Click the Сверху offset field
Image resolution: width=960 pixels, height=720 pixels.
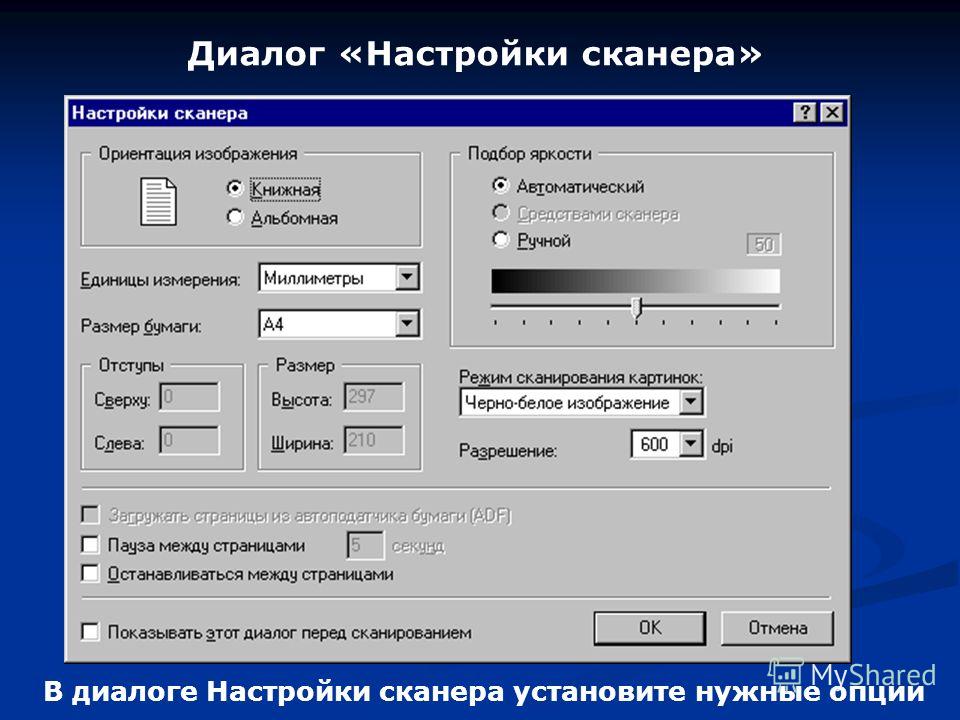coord(189,397)
